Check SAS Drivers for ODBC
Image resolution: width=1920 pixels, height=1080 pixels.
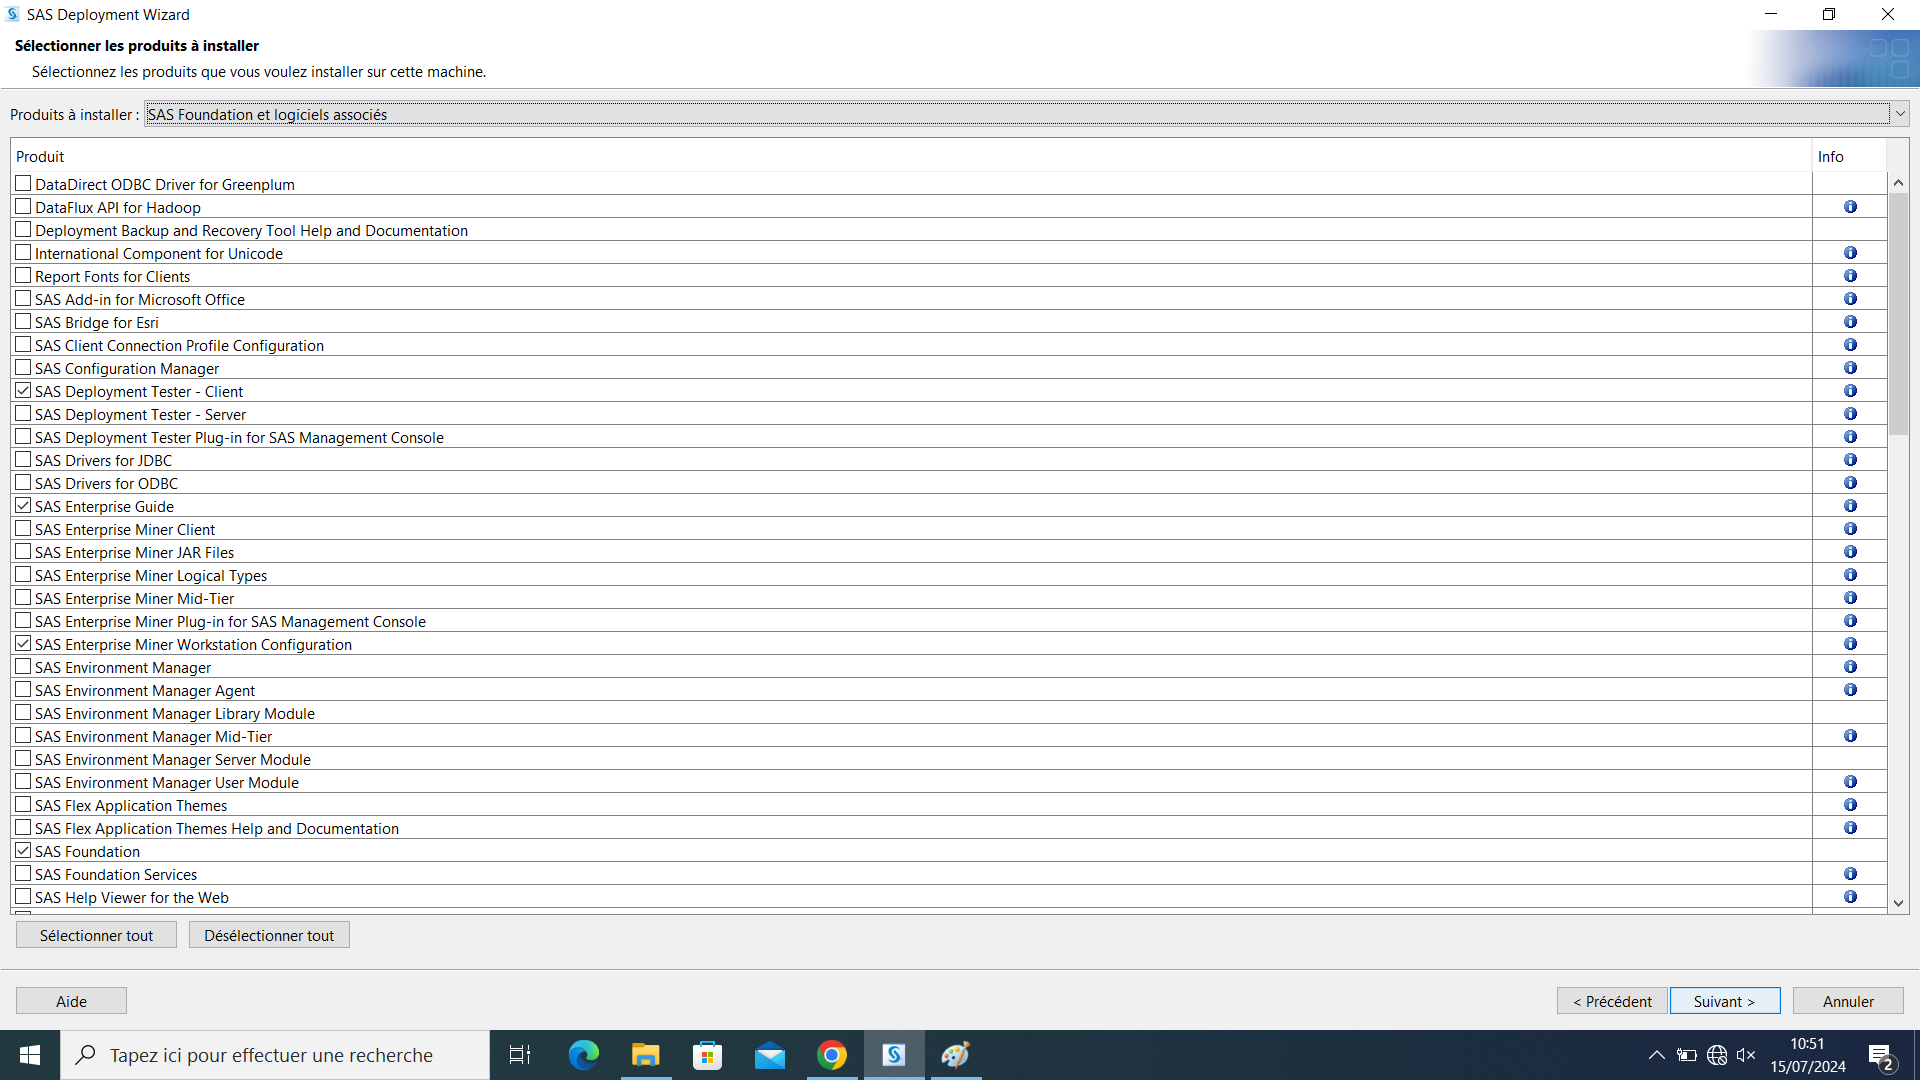pyautogui.click(x=23, y=483)
